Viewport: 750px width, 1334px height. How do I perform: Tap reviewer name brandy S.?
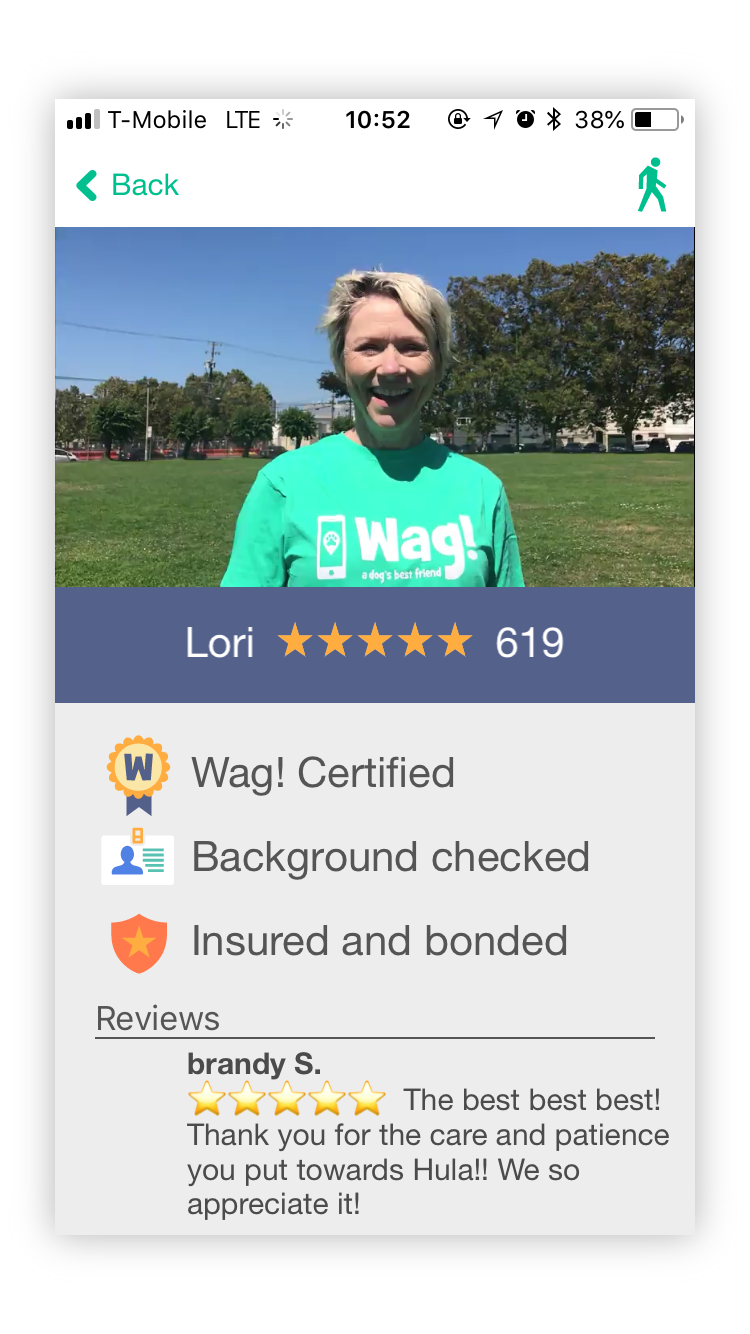254,1063
